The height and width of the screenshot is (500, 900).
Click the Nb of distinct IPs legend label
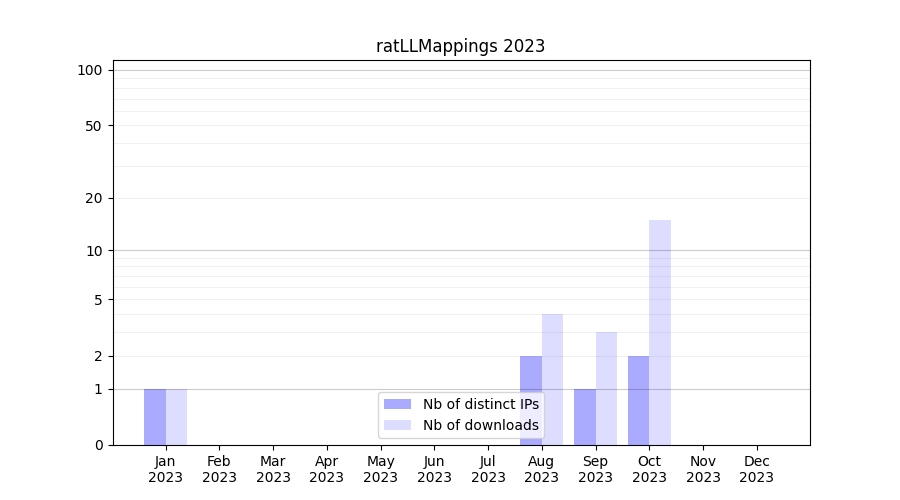pyautogui.click(x=480, y=404)
